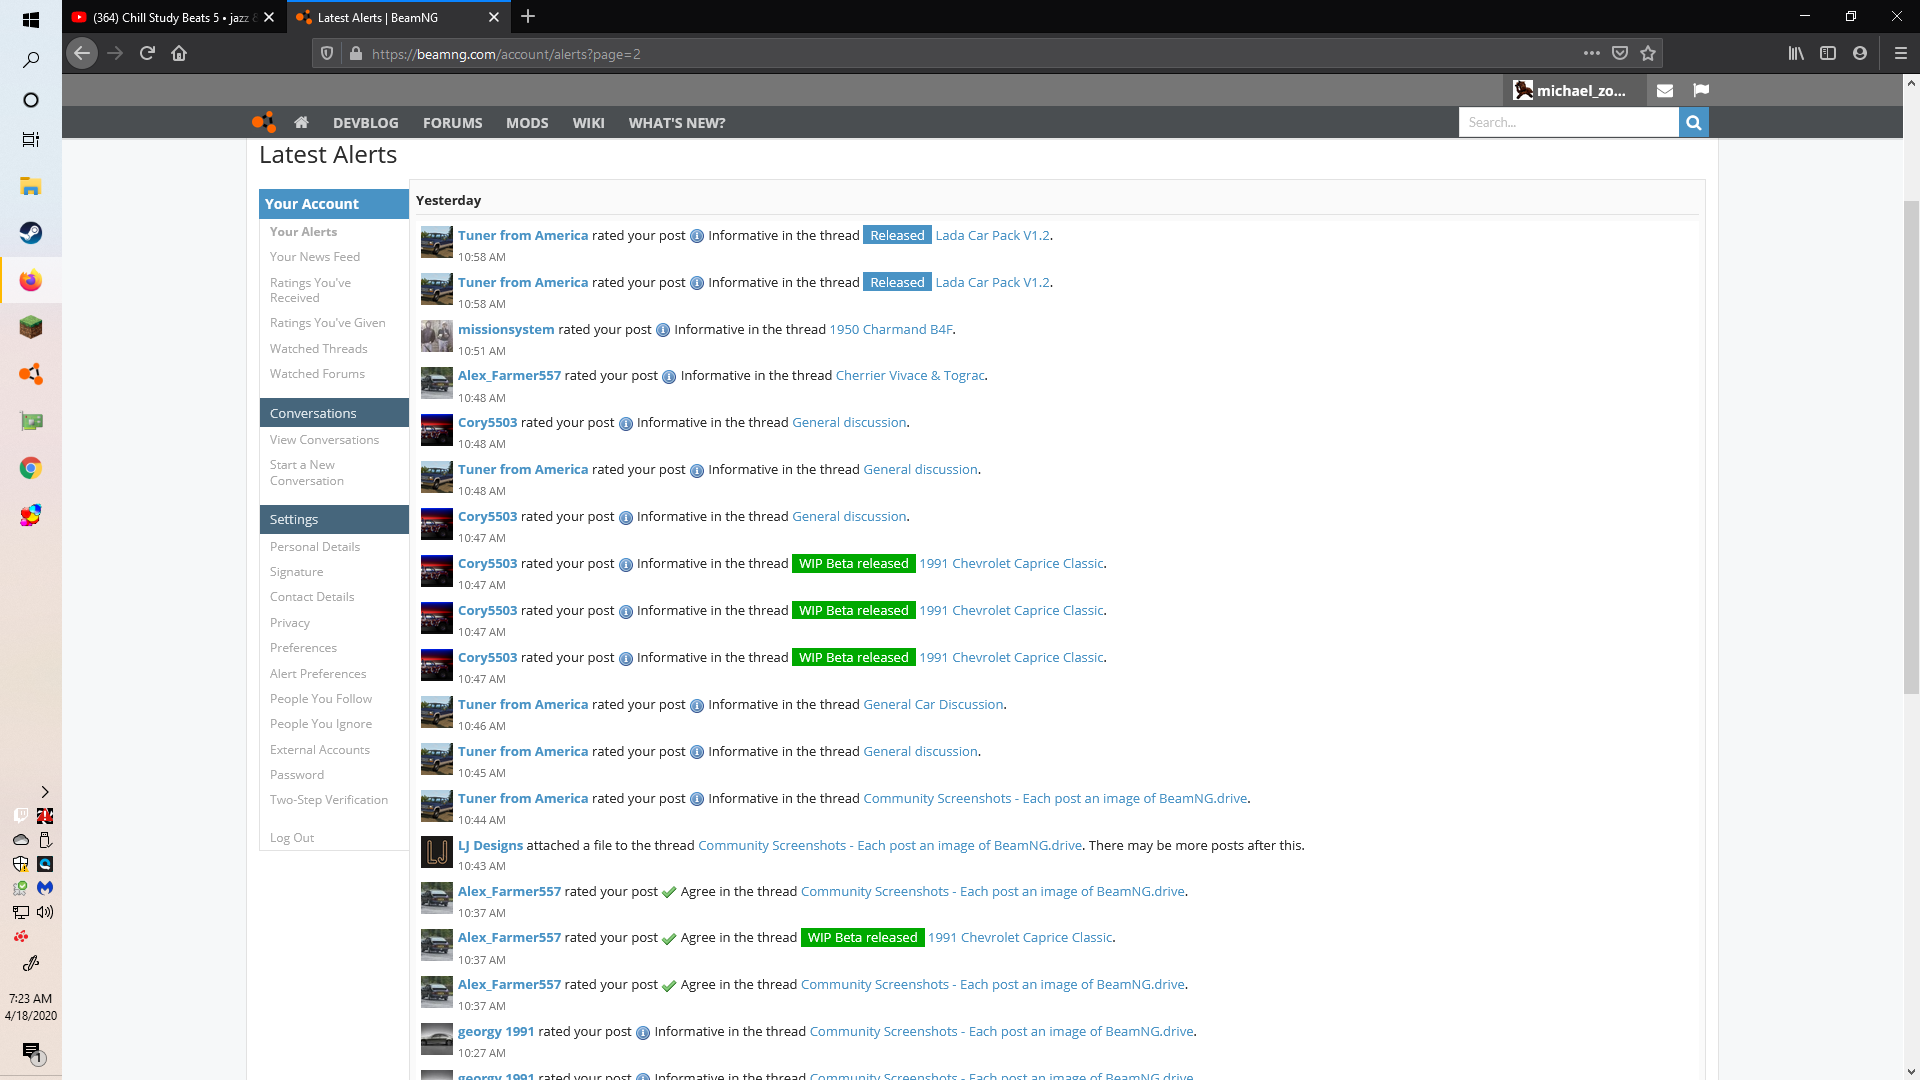Click the BeamNG orange logo in navbar
The width and height of the screenshot is (1920, 1080).
click(263, 122)
